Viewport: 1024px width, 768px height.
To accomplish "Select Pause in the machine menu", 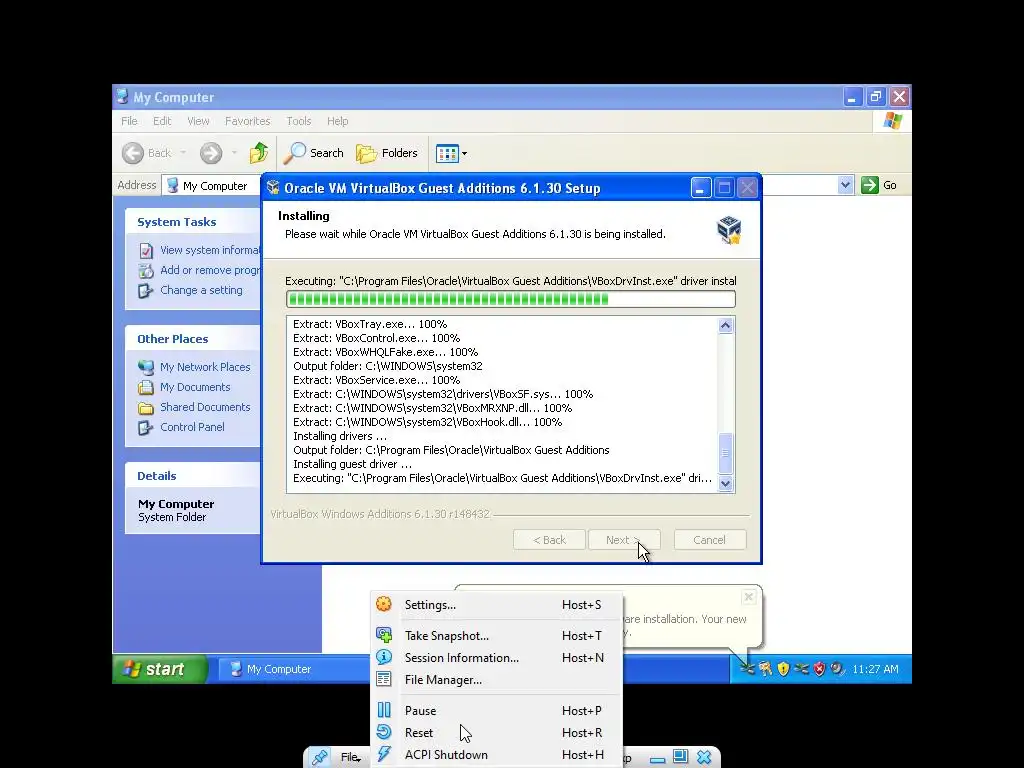I will 496,711.
